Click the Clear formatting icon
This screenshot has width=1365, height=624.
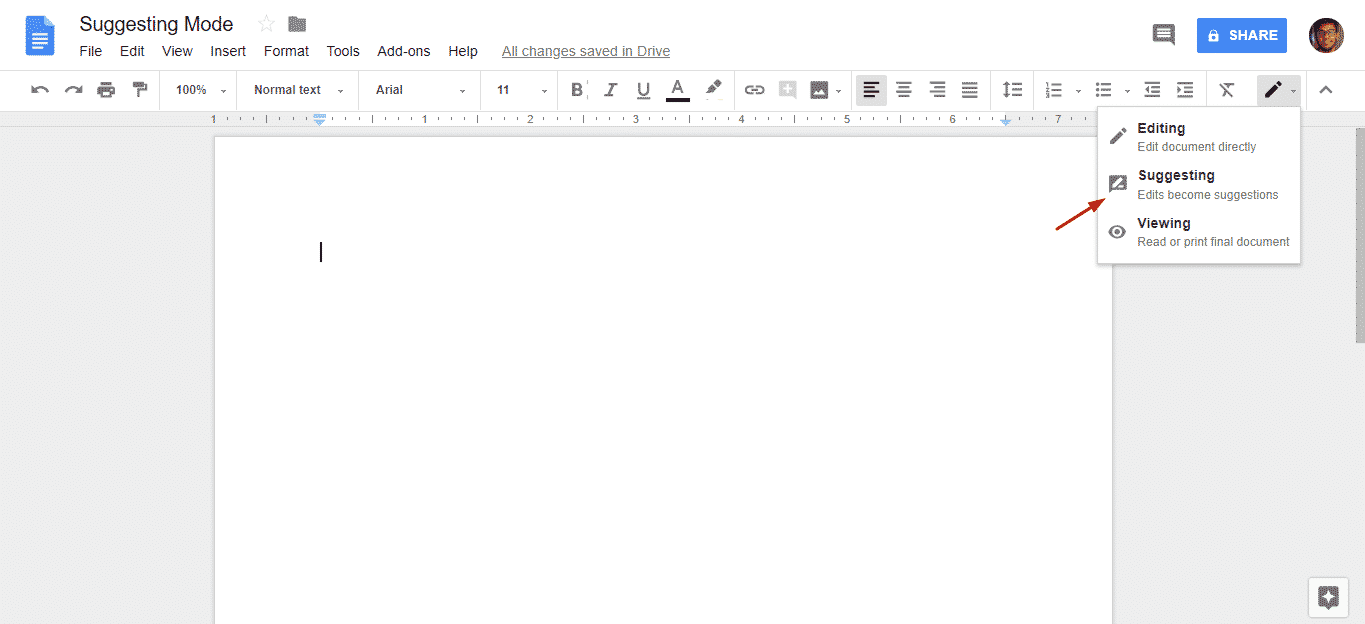point(1227,90)
